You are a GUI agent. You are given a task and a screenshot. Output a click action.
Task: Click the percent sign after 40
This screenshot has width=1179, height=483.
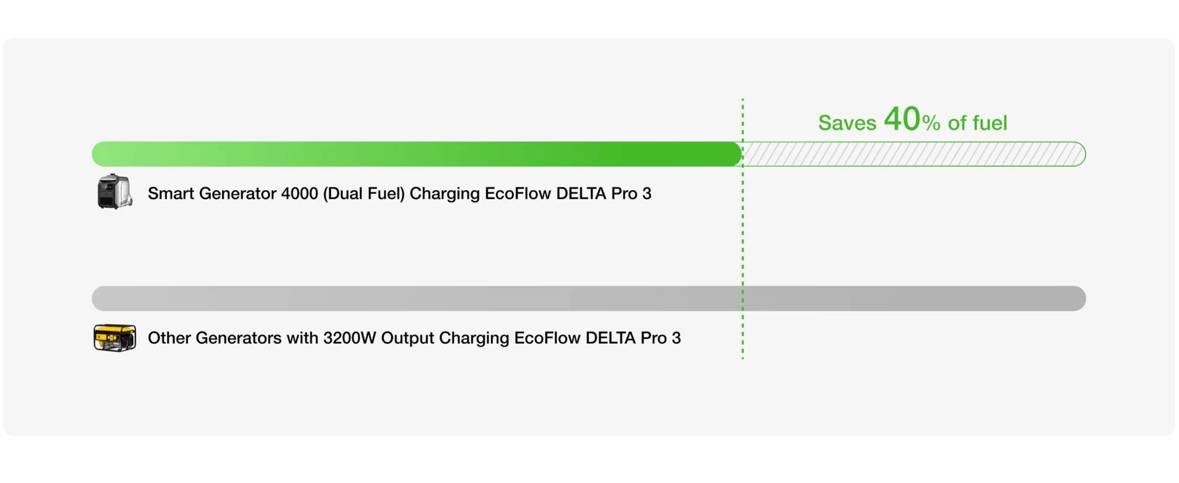(932, 123)
